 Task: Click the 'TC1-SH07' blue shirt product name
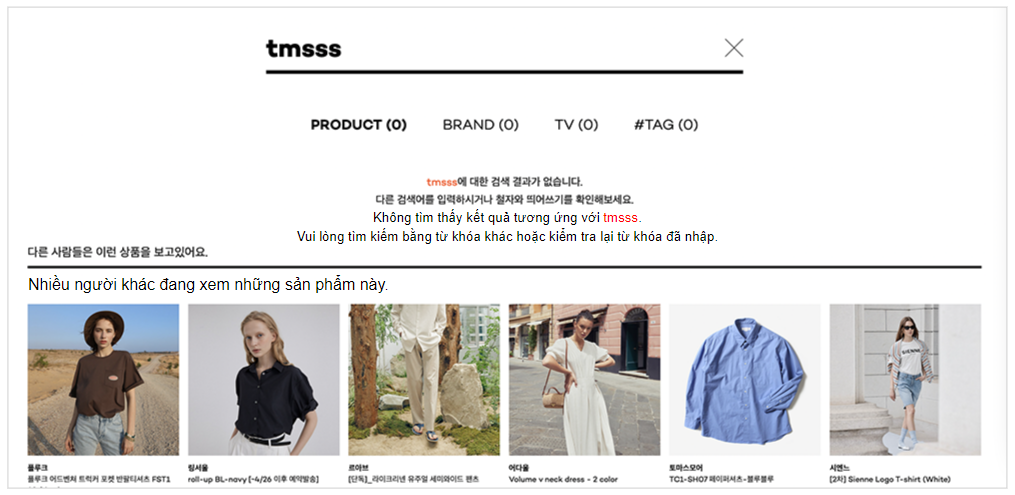click(721, 479)
